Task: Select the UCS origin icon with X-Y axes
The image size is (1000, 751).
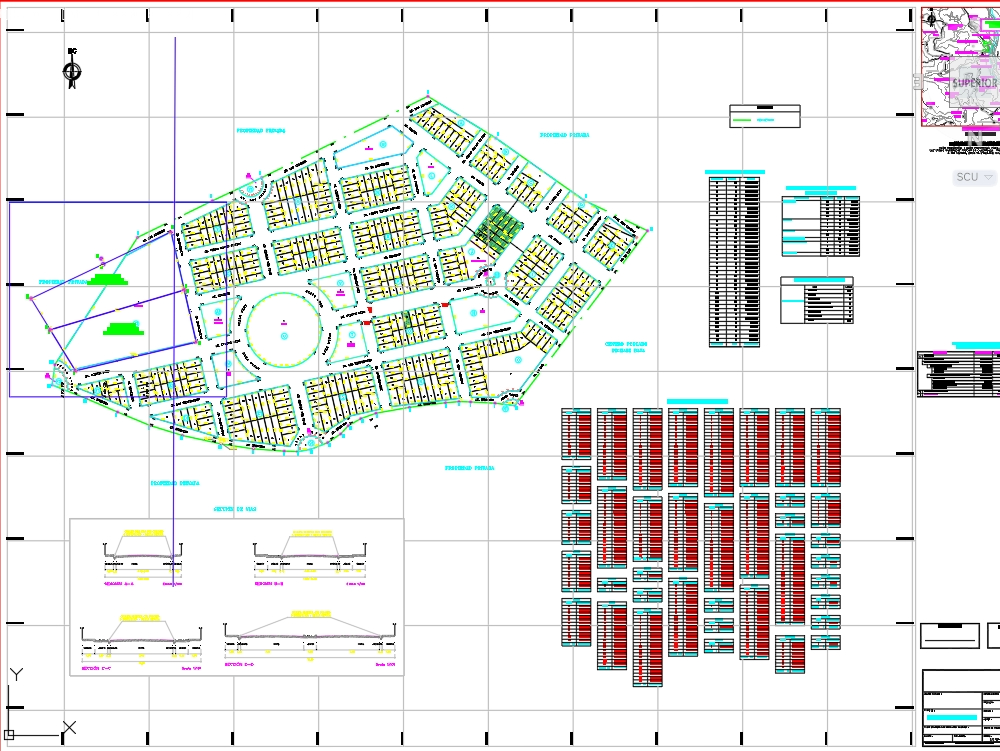Action: 40,703
